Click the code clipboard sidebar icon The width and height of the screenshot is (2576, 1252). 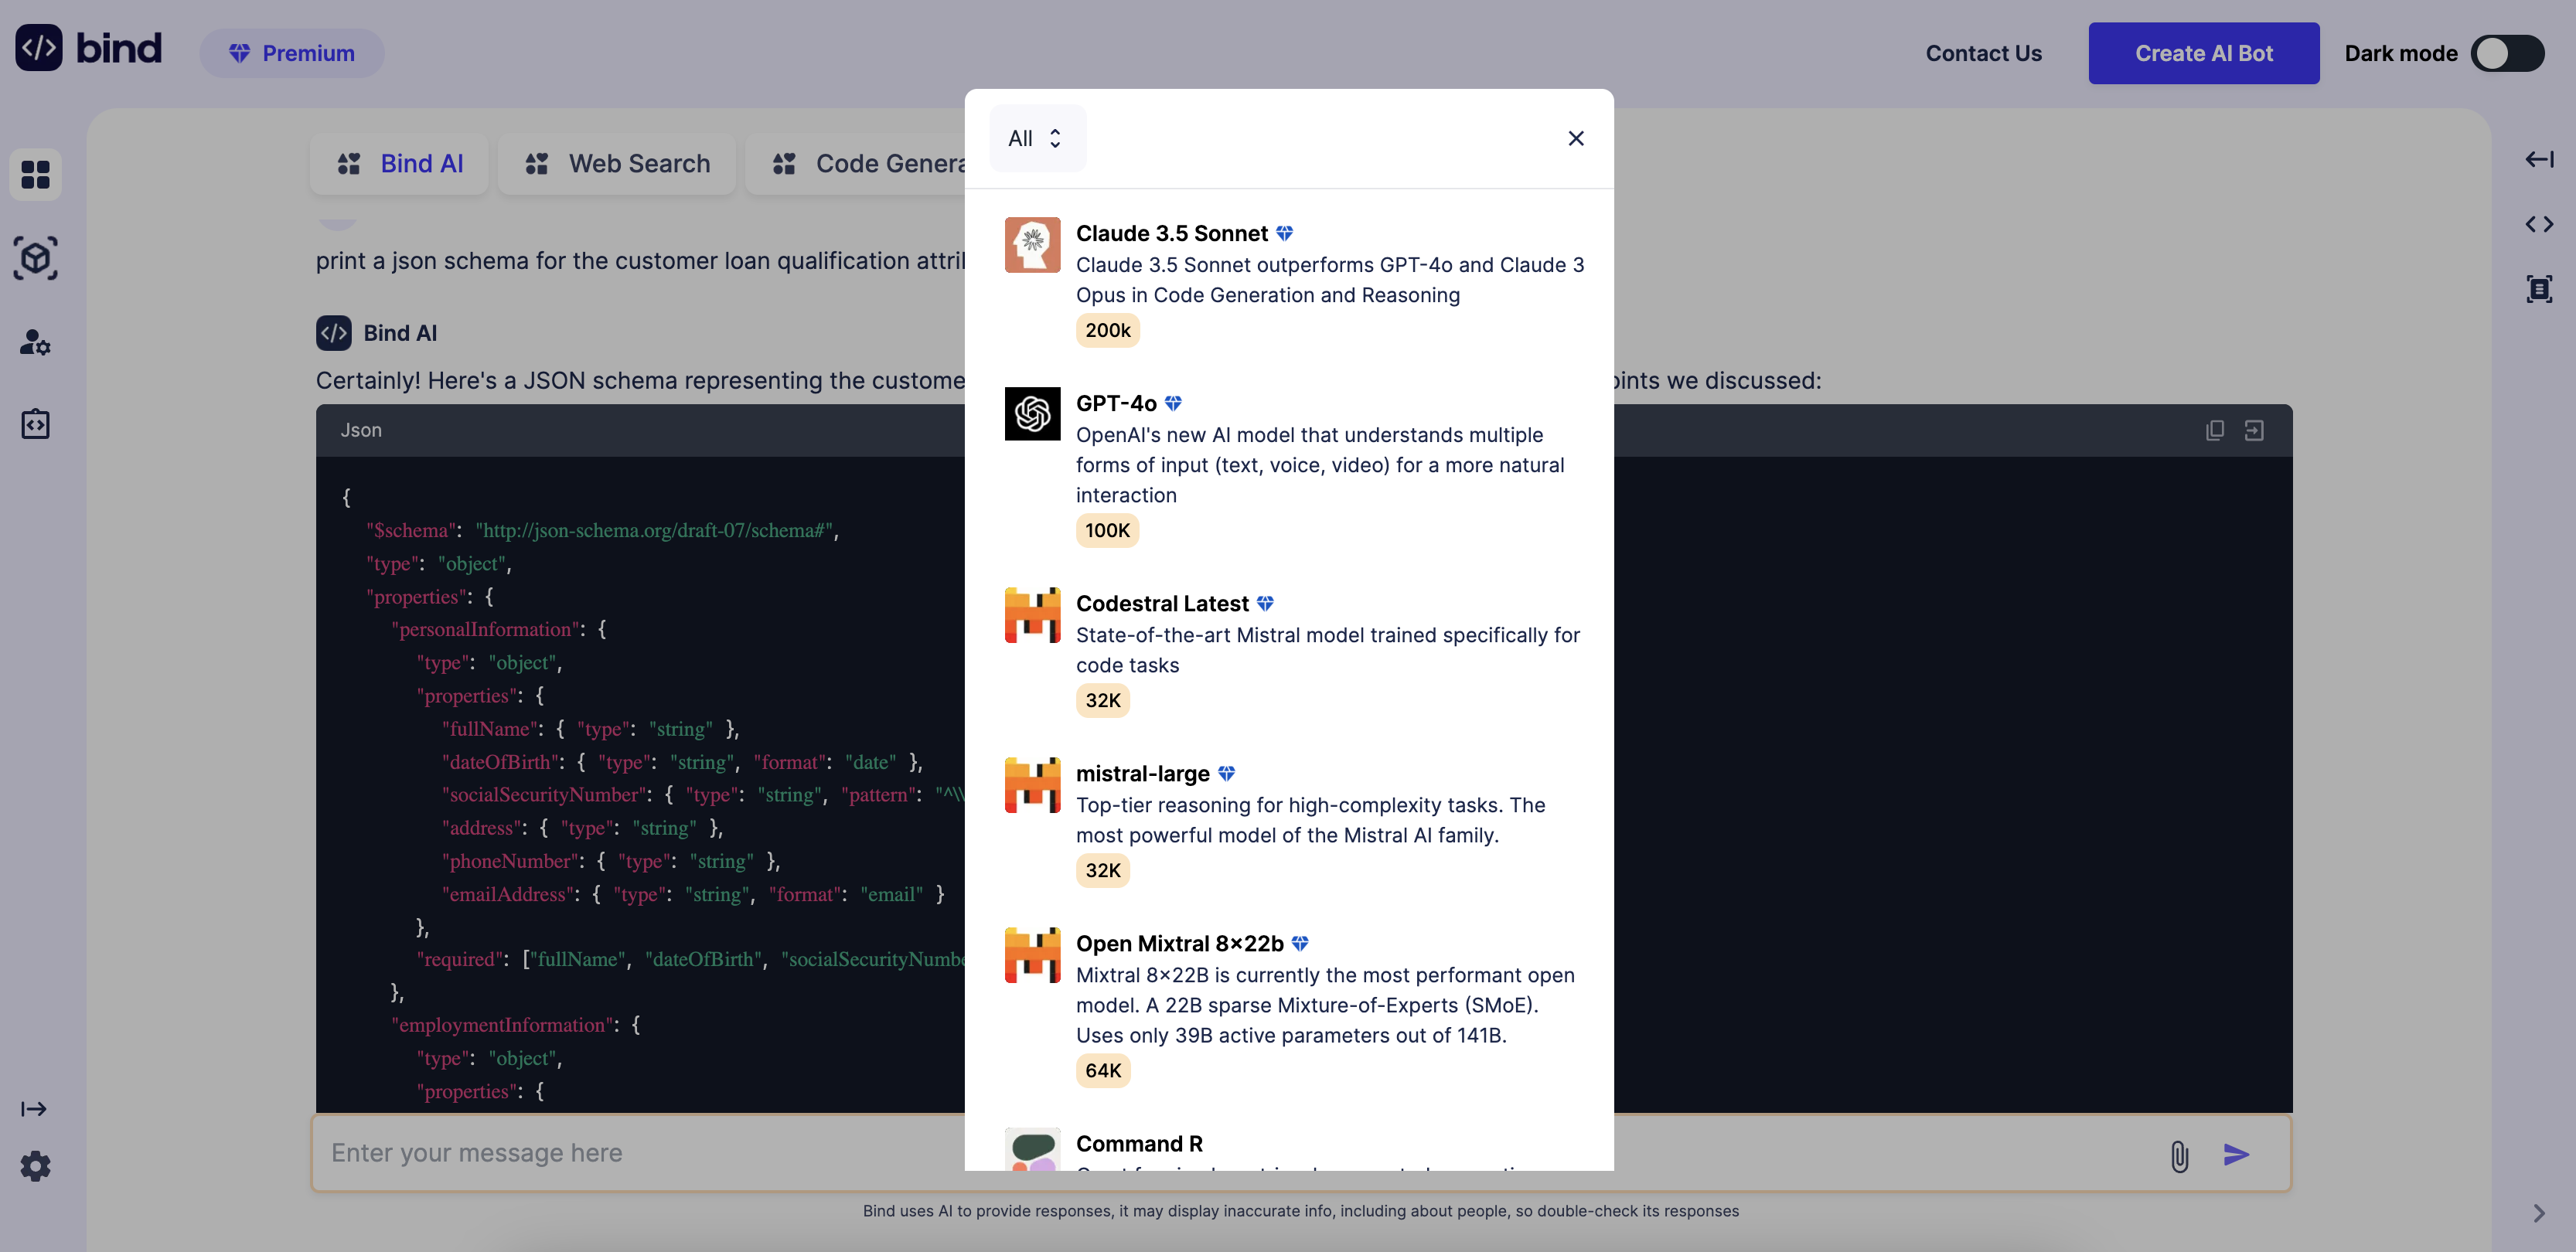tap(35, 424)
